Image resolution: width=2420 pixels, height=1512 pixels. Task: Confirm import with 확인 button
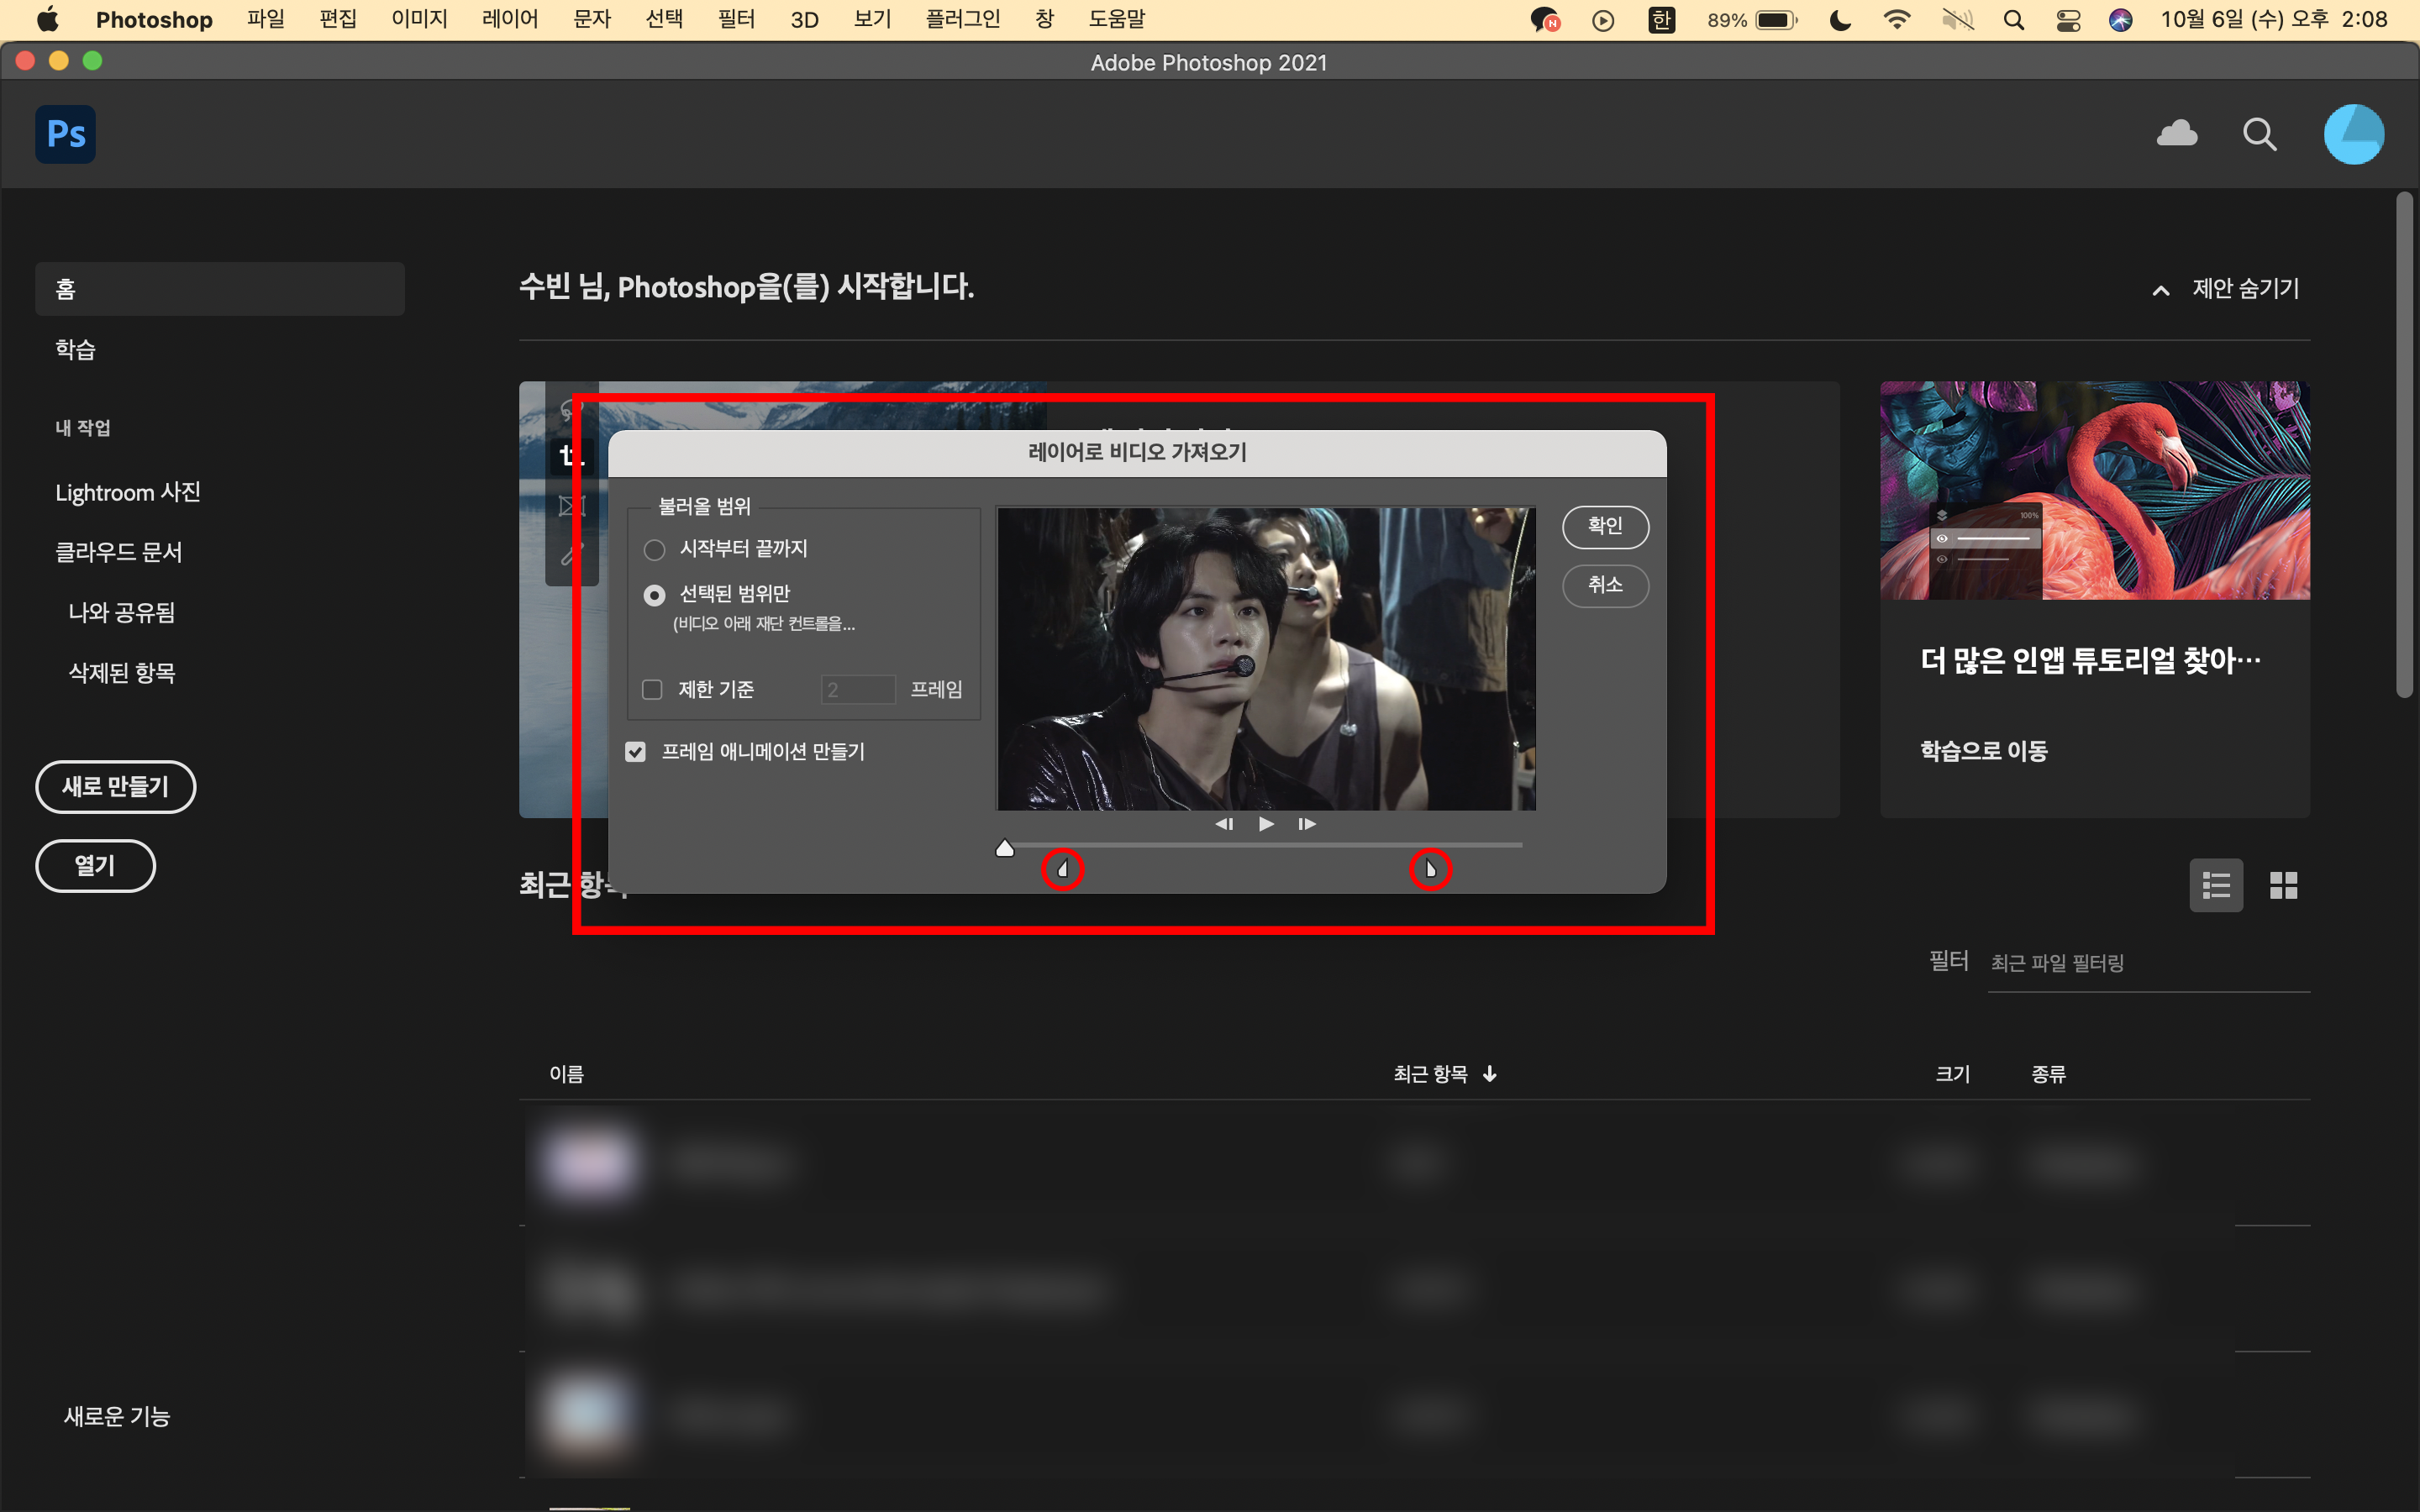[x=1605, y=526]
